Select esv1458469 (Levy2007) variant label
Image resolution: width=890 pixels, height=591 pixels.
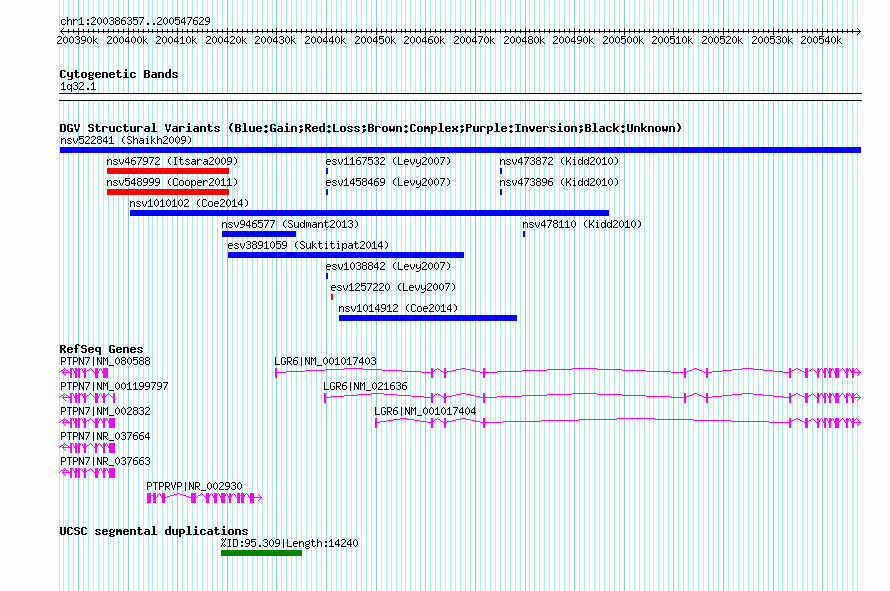click(388, 182)
